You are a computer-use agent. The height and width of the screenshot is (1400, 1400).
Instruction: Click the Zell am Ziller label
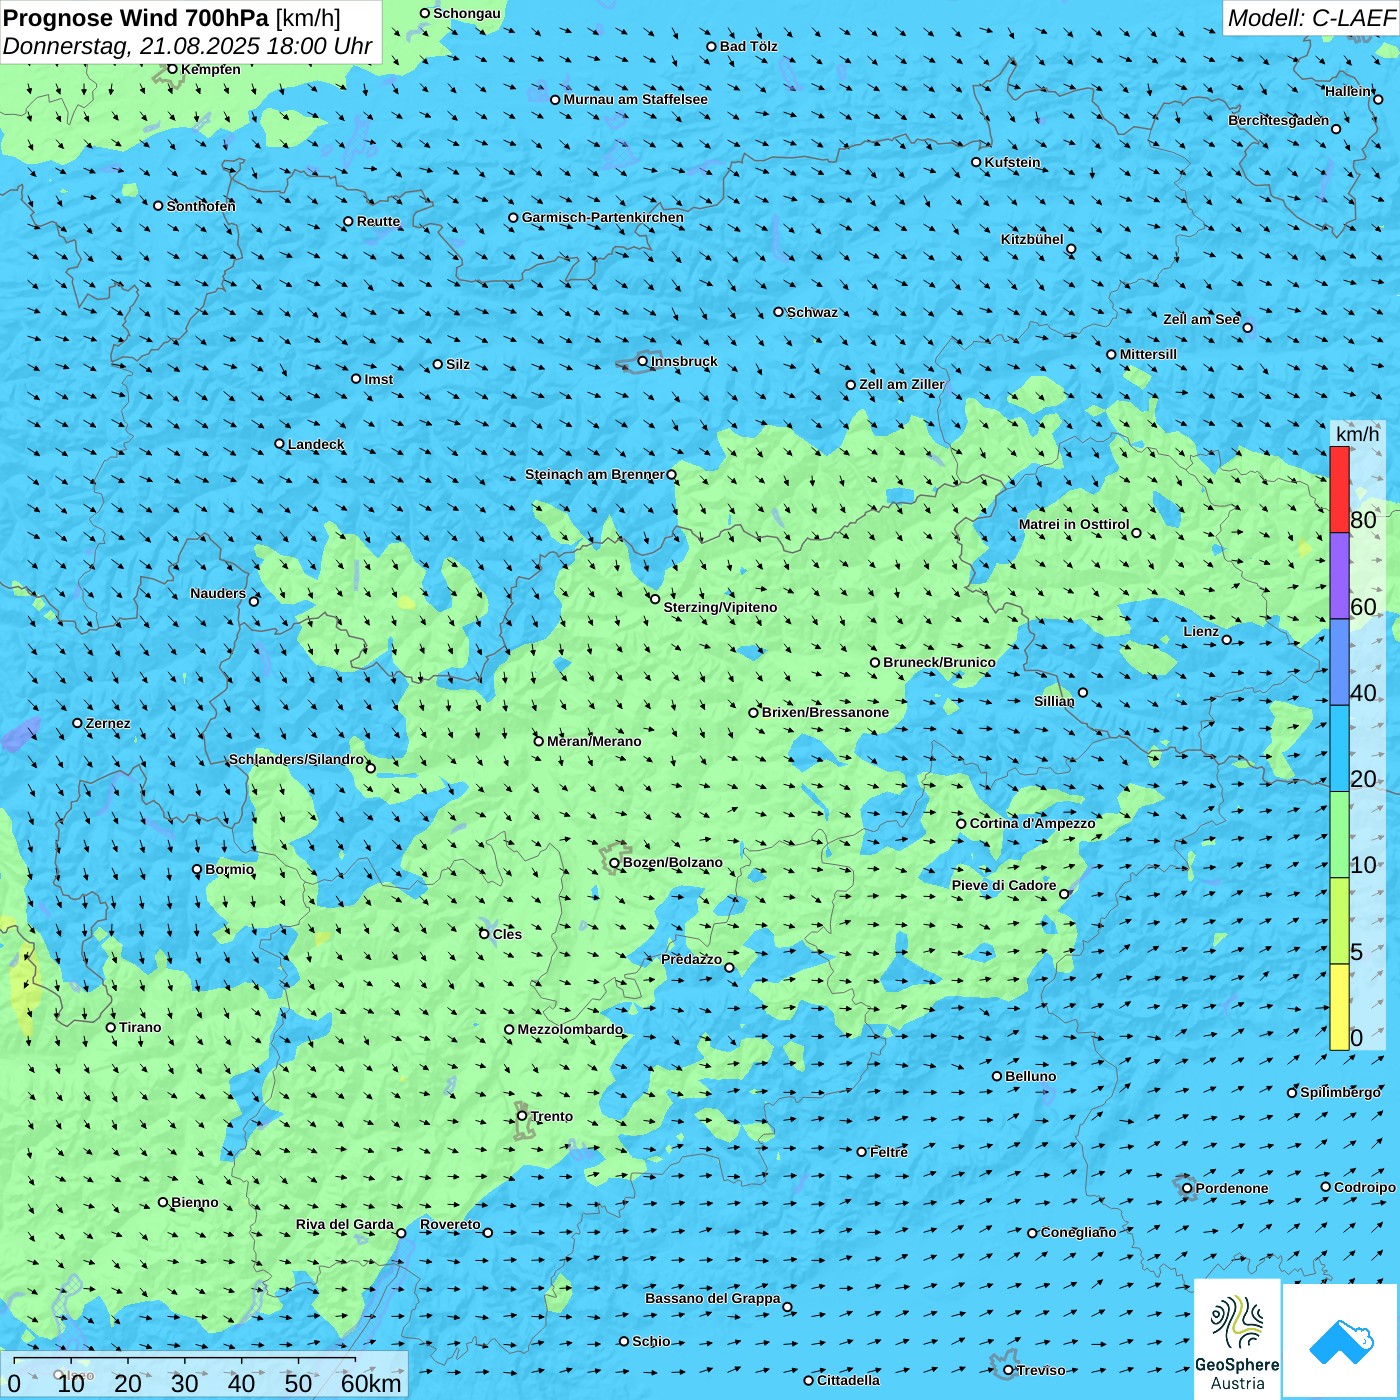[901, 384]
